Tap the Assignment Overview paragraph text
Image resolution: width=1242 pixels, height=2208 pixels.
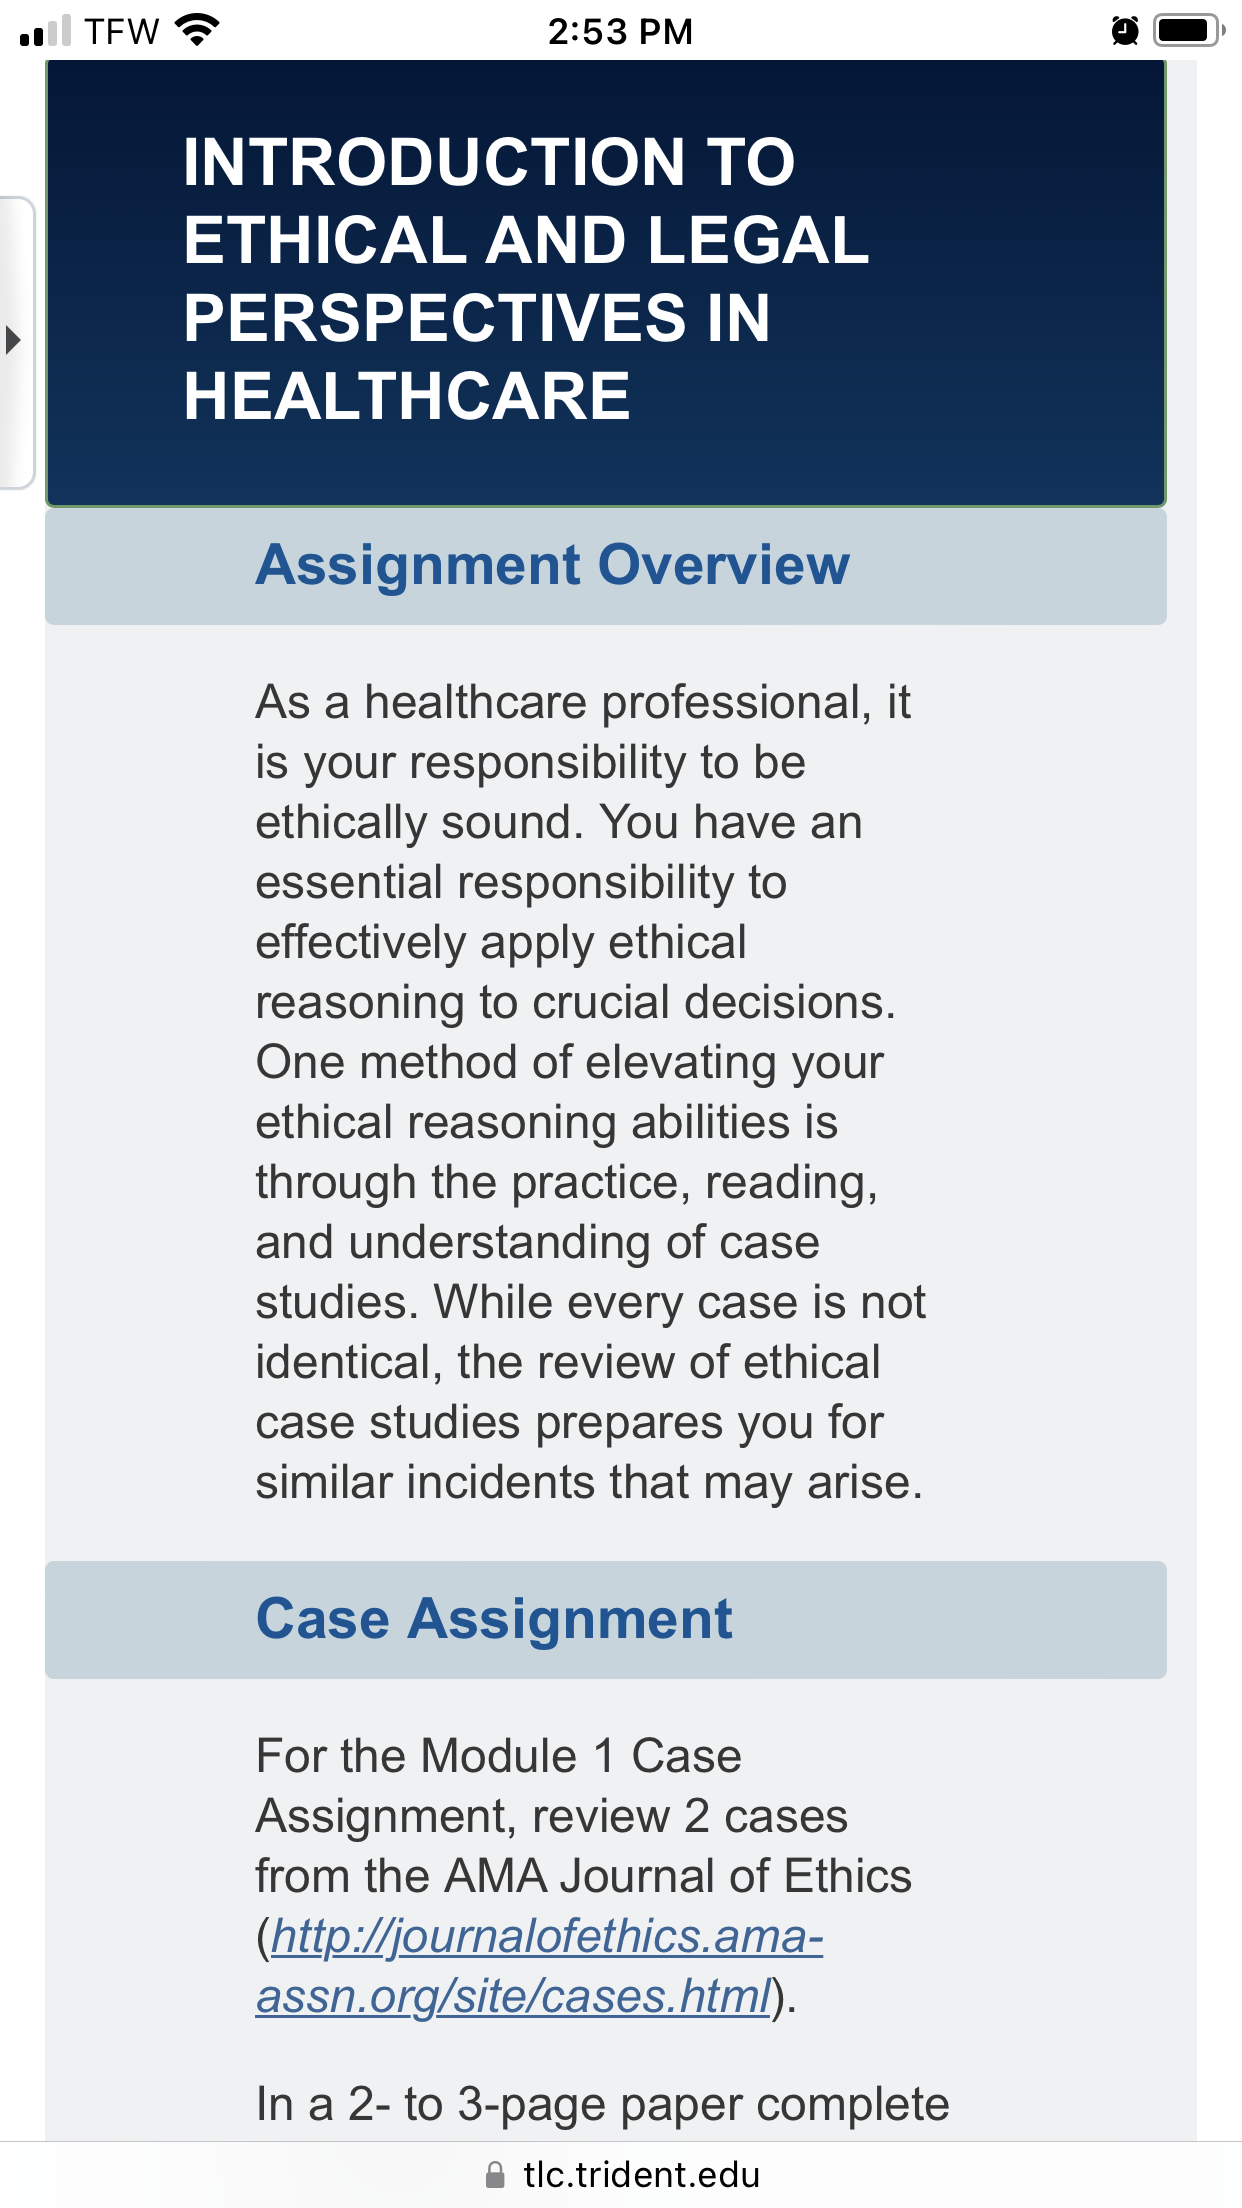tap(590, 1092)
